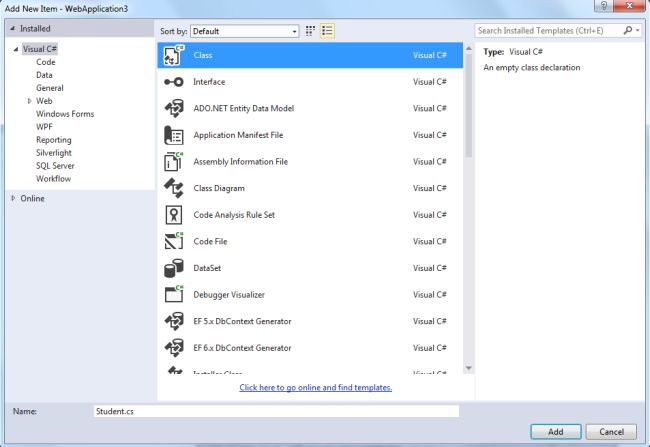Screen dimensions: 650x447
Task: Select the Silverlight category
Action: tap(54, 153)
